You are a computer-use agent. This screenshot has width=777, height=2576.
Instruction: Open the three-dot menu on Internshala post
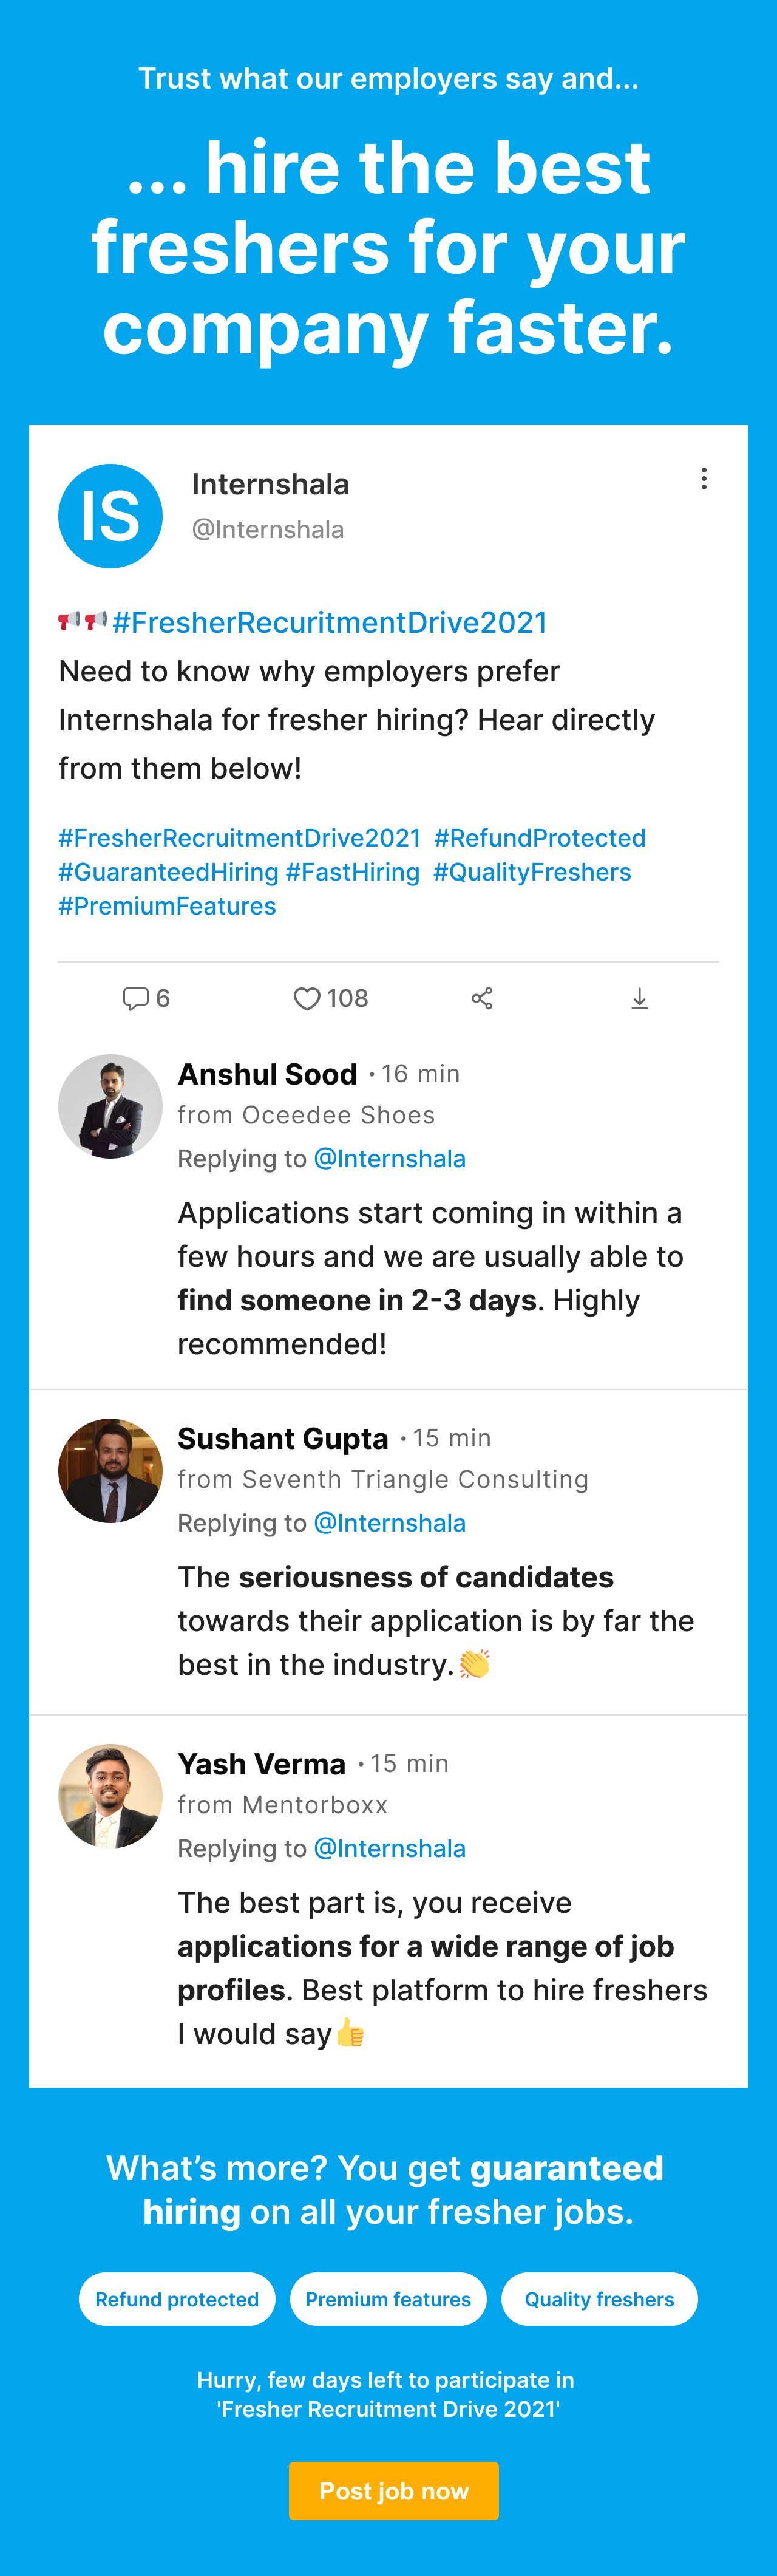pyautogui.click(x=704, y=479)
